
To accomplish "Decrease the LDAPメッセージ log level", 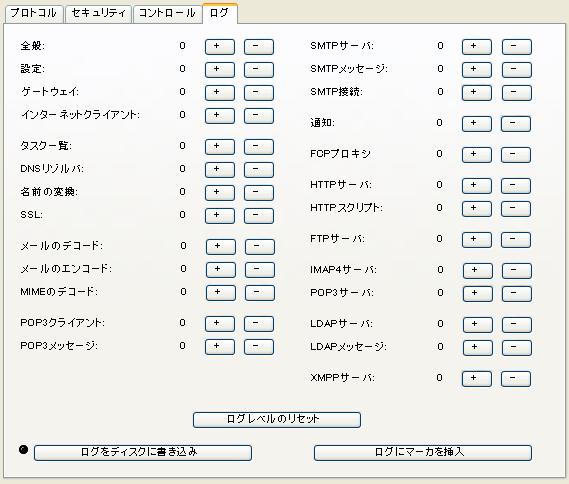I will click(x=517, y=348).
